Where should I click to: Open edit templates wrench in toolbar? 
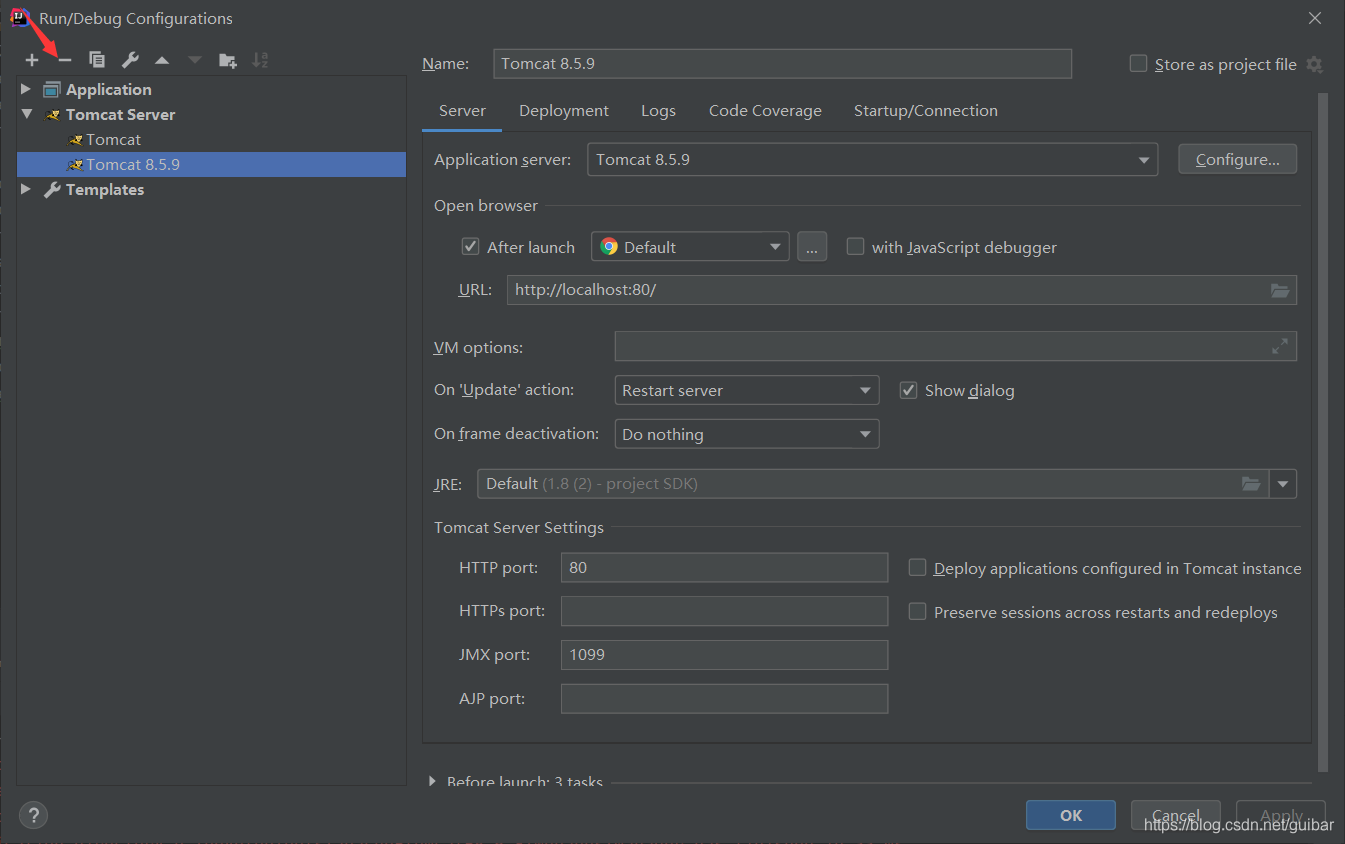pyautogui.click(x=130, y=61)
